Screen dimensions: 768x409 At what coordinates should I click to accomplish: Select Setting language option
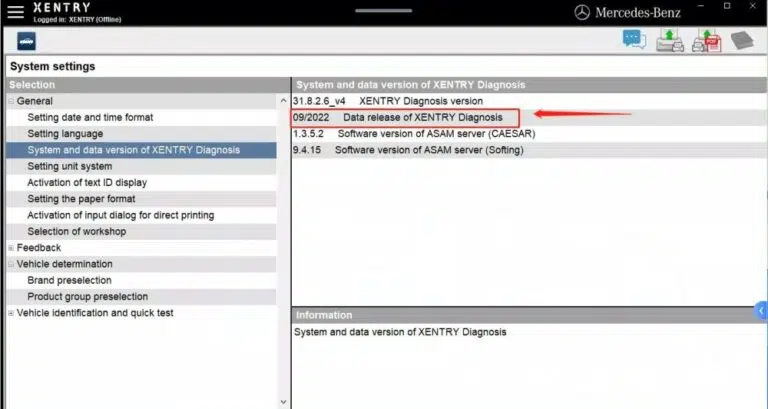65,134
